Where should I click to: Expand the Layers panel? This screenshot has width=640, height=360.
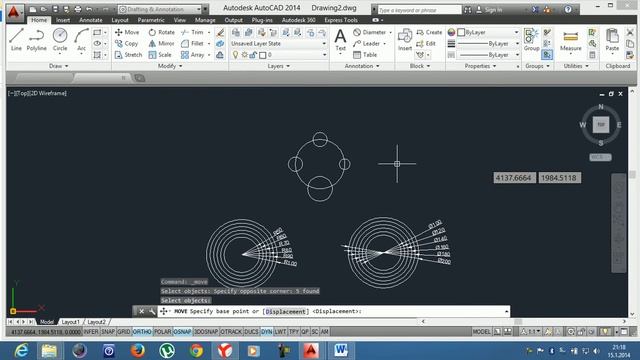[x=278, y=66]
